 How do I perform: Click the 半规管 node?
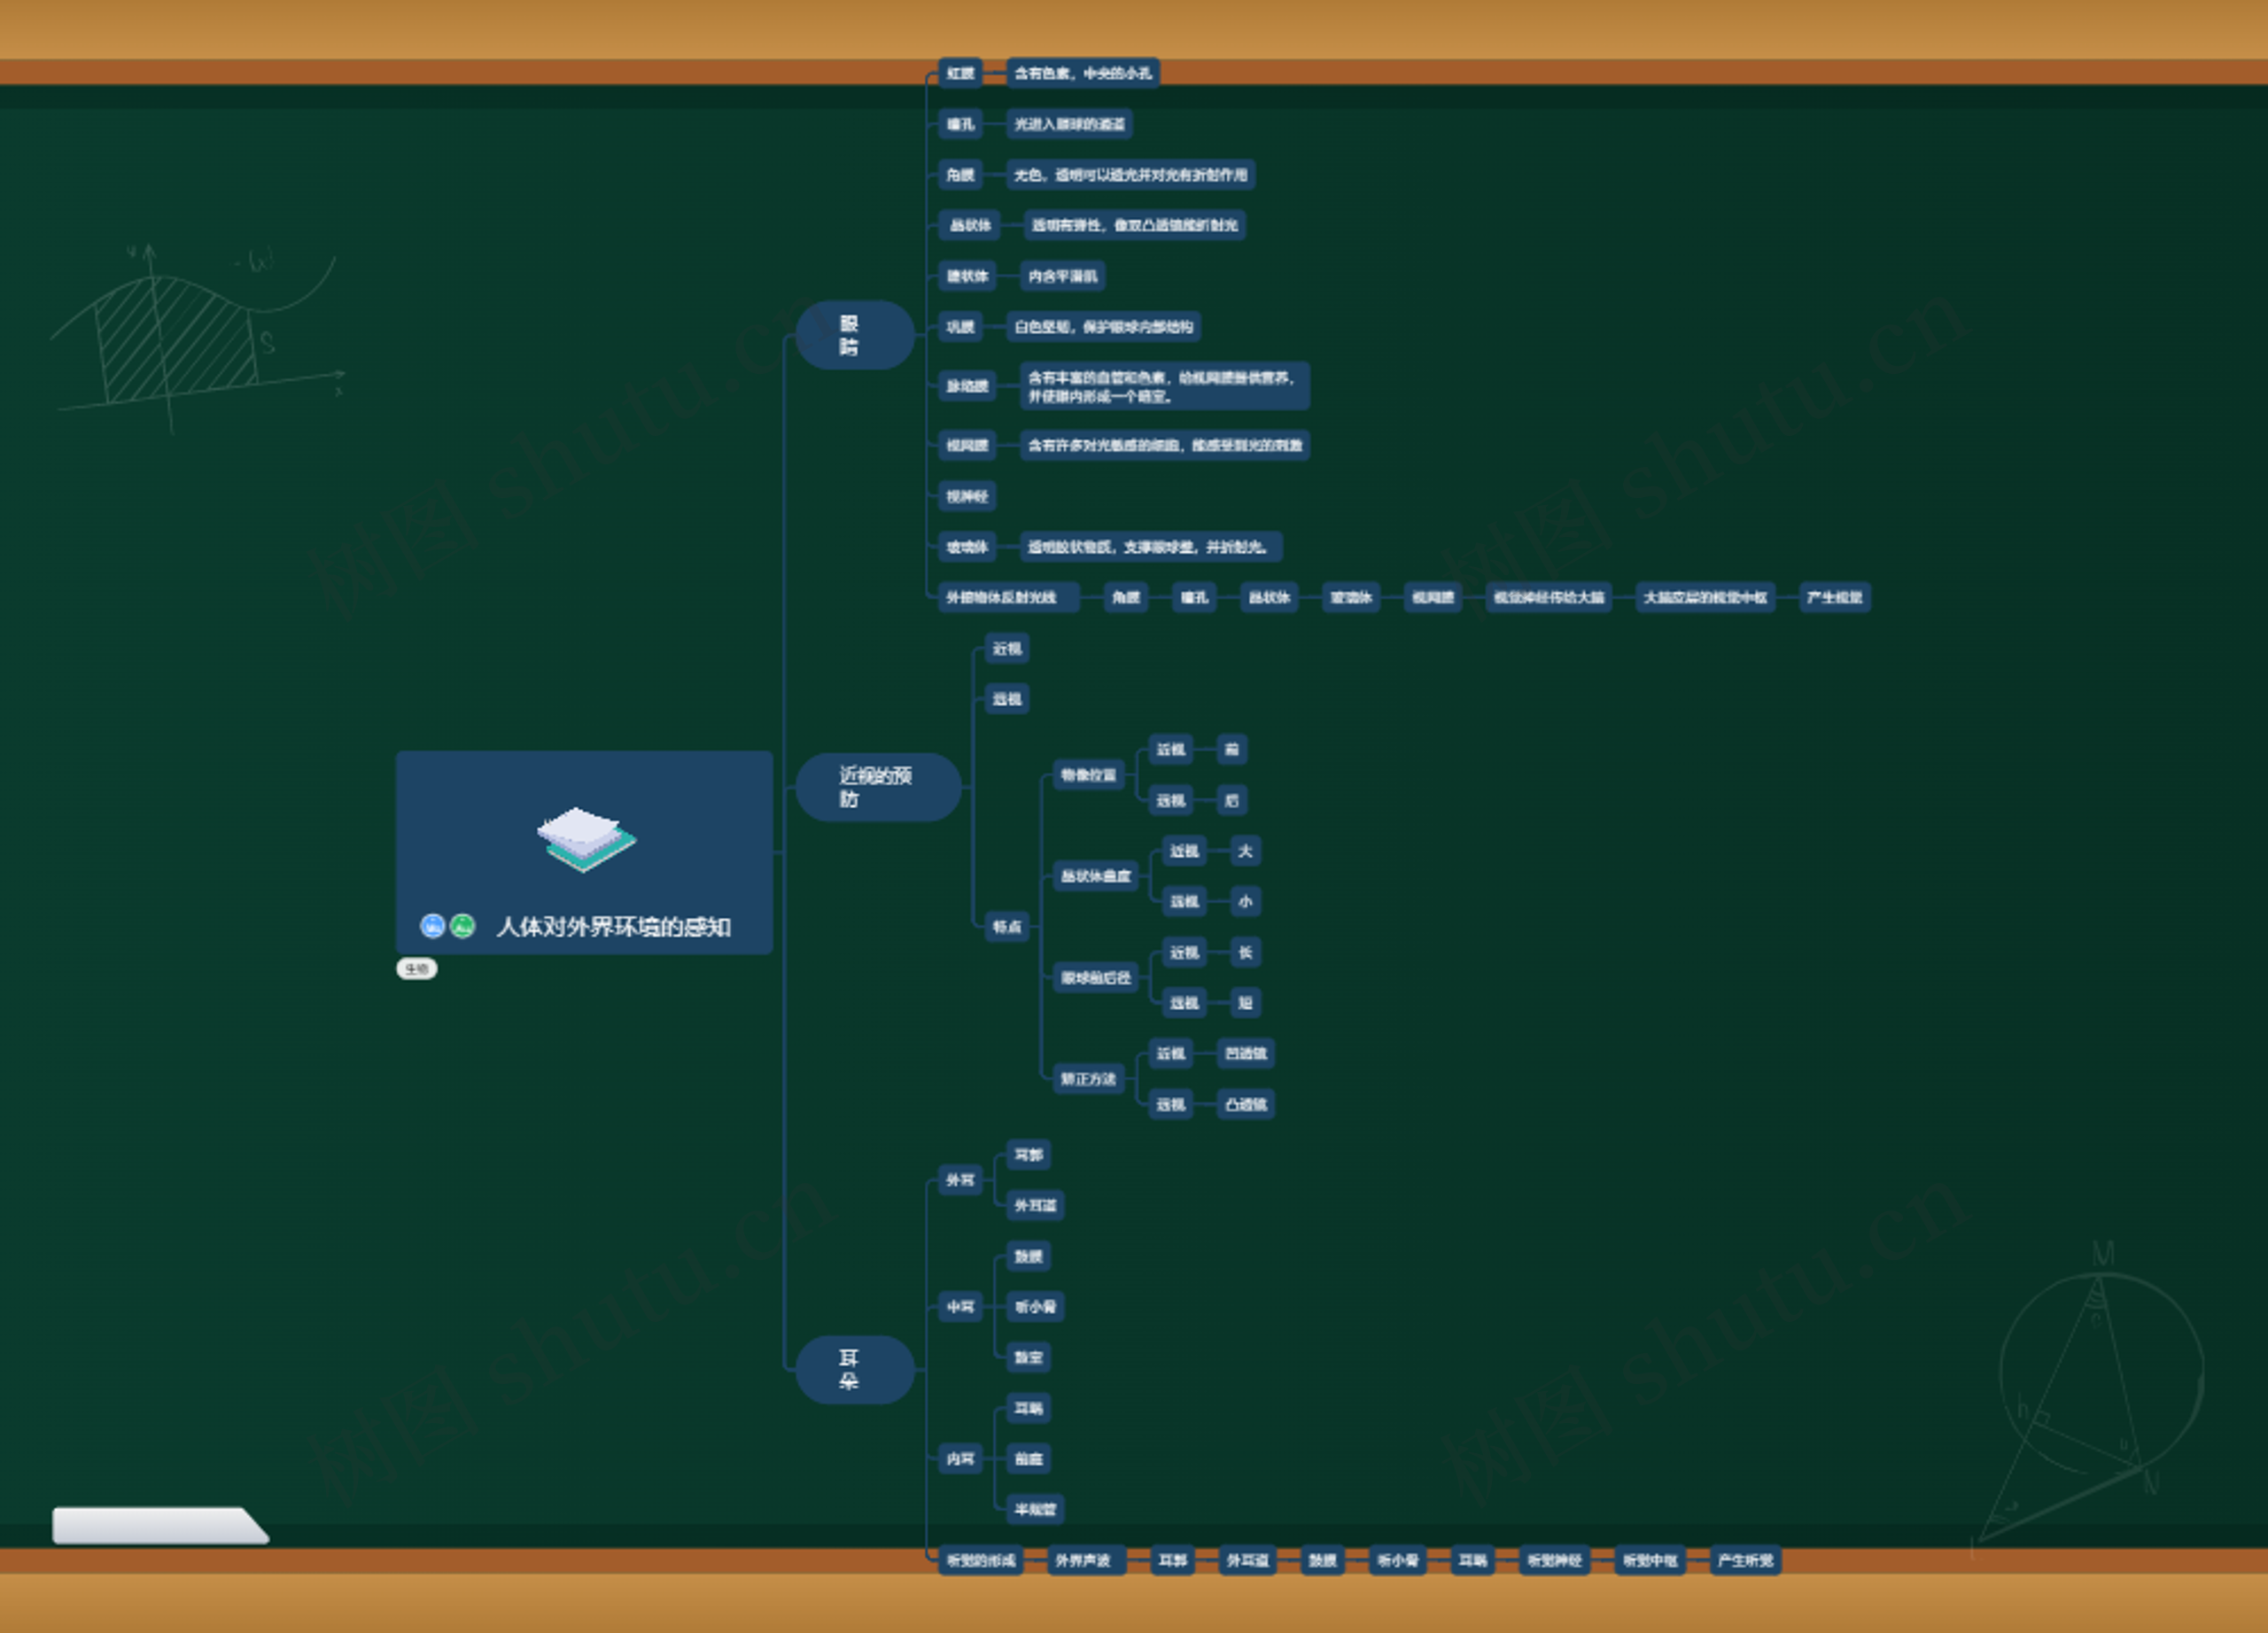point(1034,1509)
